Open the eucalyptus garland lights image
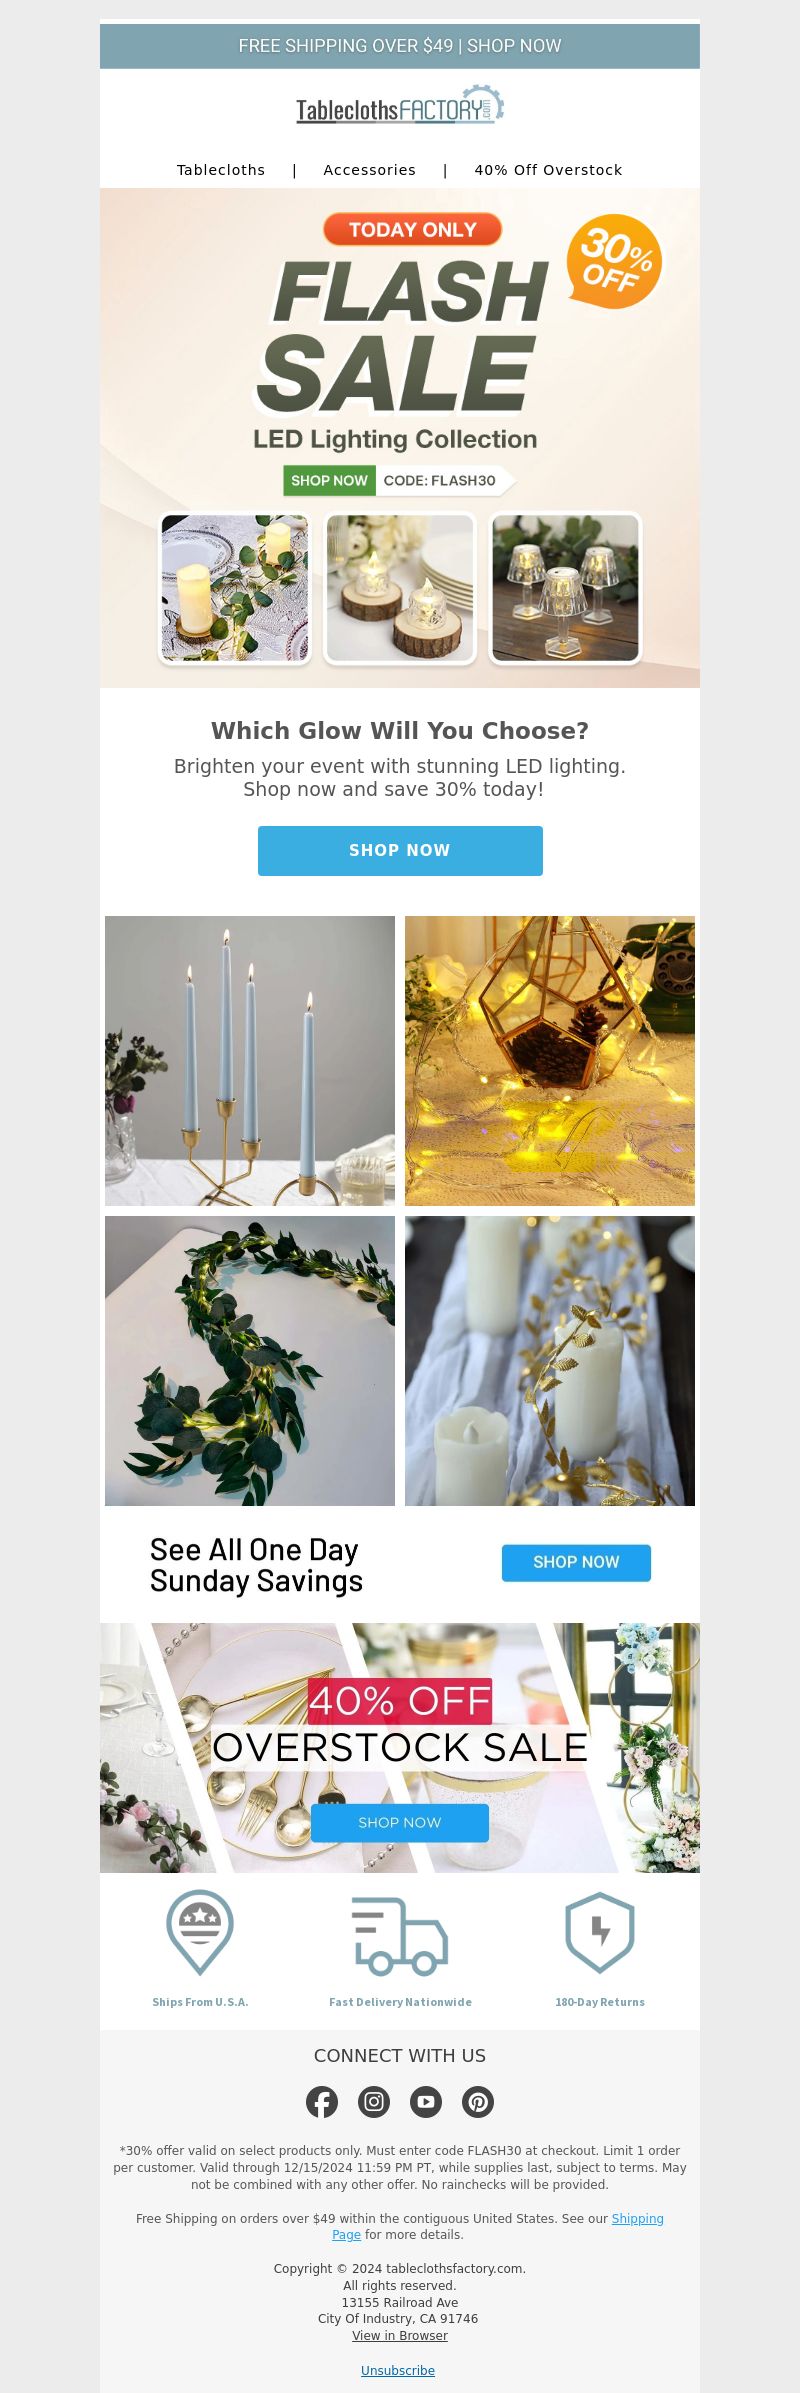800x2393 pixels. pos(250,1361)
